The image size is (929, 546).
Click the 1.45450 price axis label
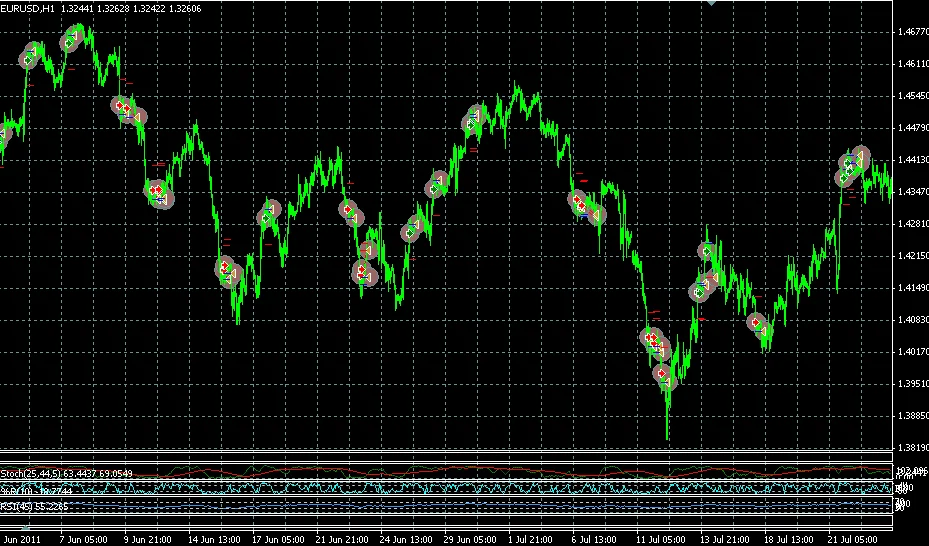[x=913, y=95]
